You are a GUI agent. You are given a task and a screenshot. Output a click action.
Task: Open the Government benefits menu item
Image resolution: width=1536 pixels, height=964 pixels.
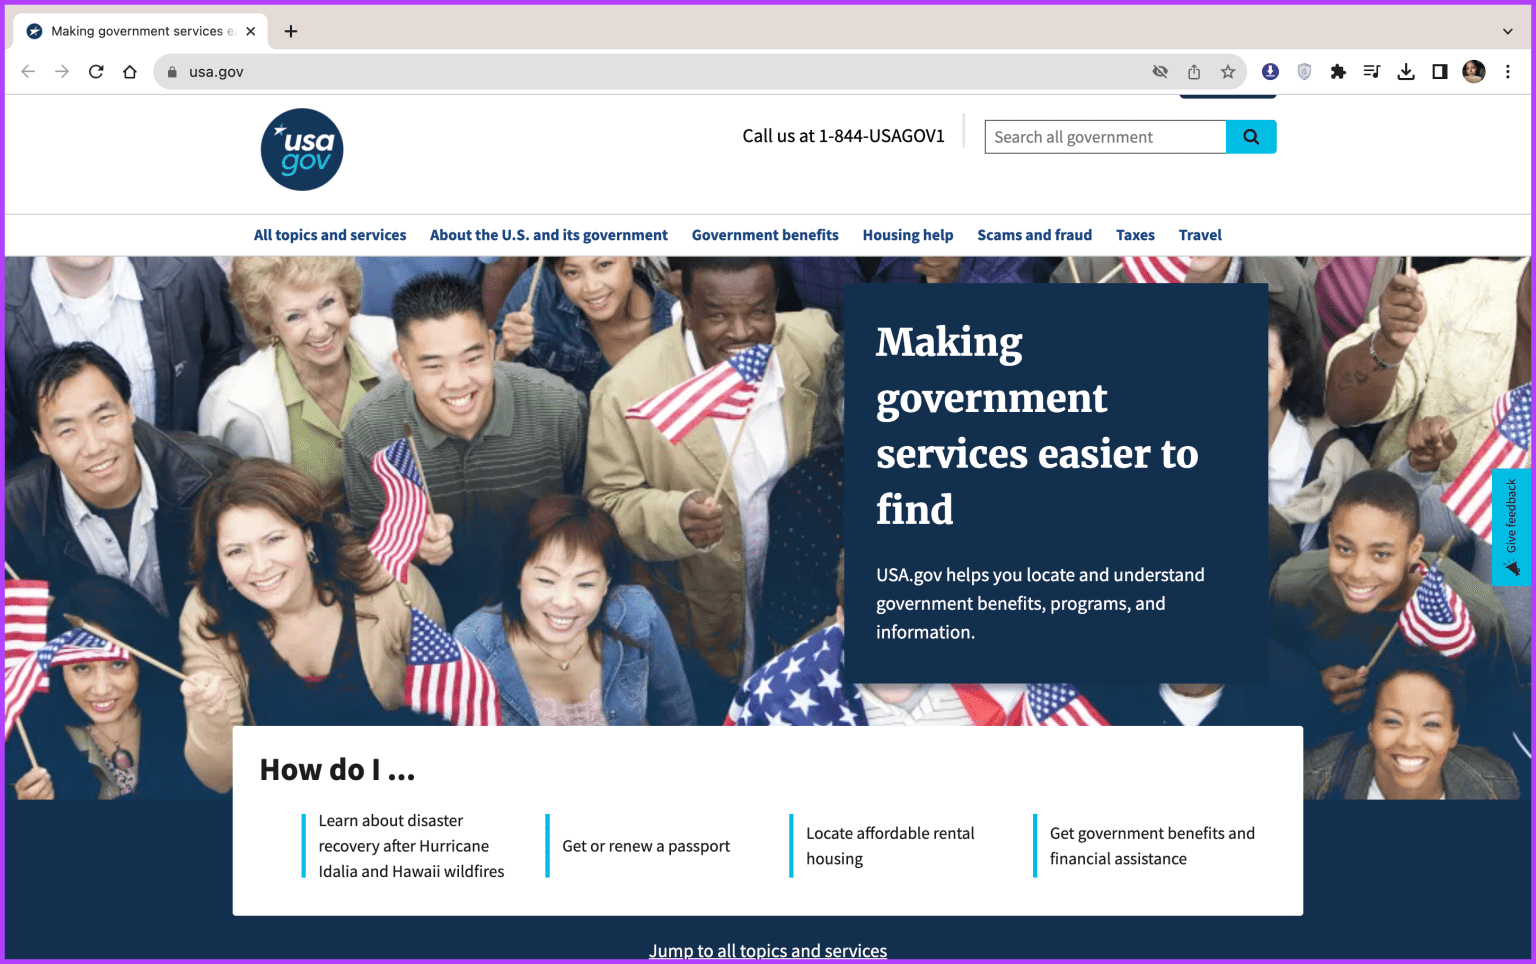tap(765, 235)
